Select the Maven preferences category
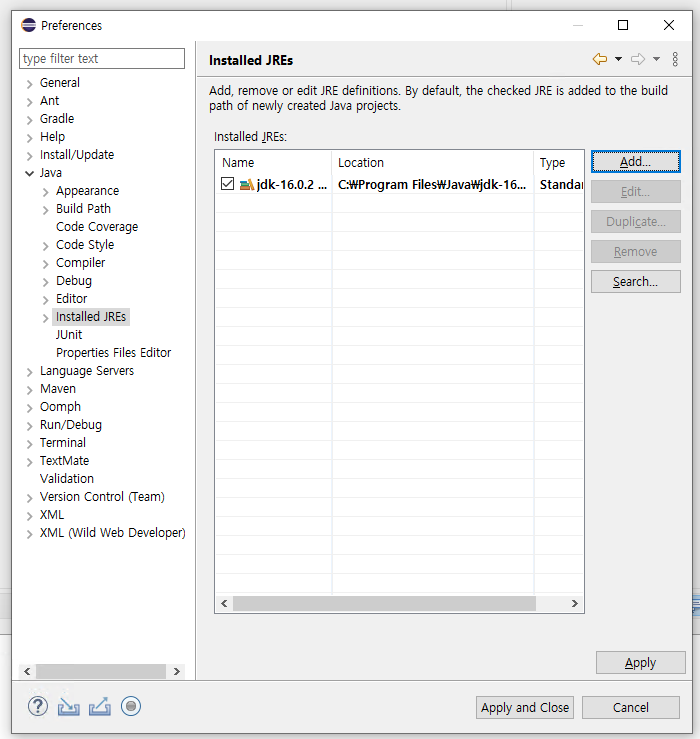The width and height of the screenshot is (700, 739). click(57, 389)
